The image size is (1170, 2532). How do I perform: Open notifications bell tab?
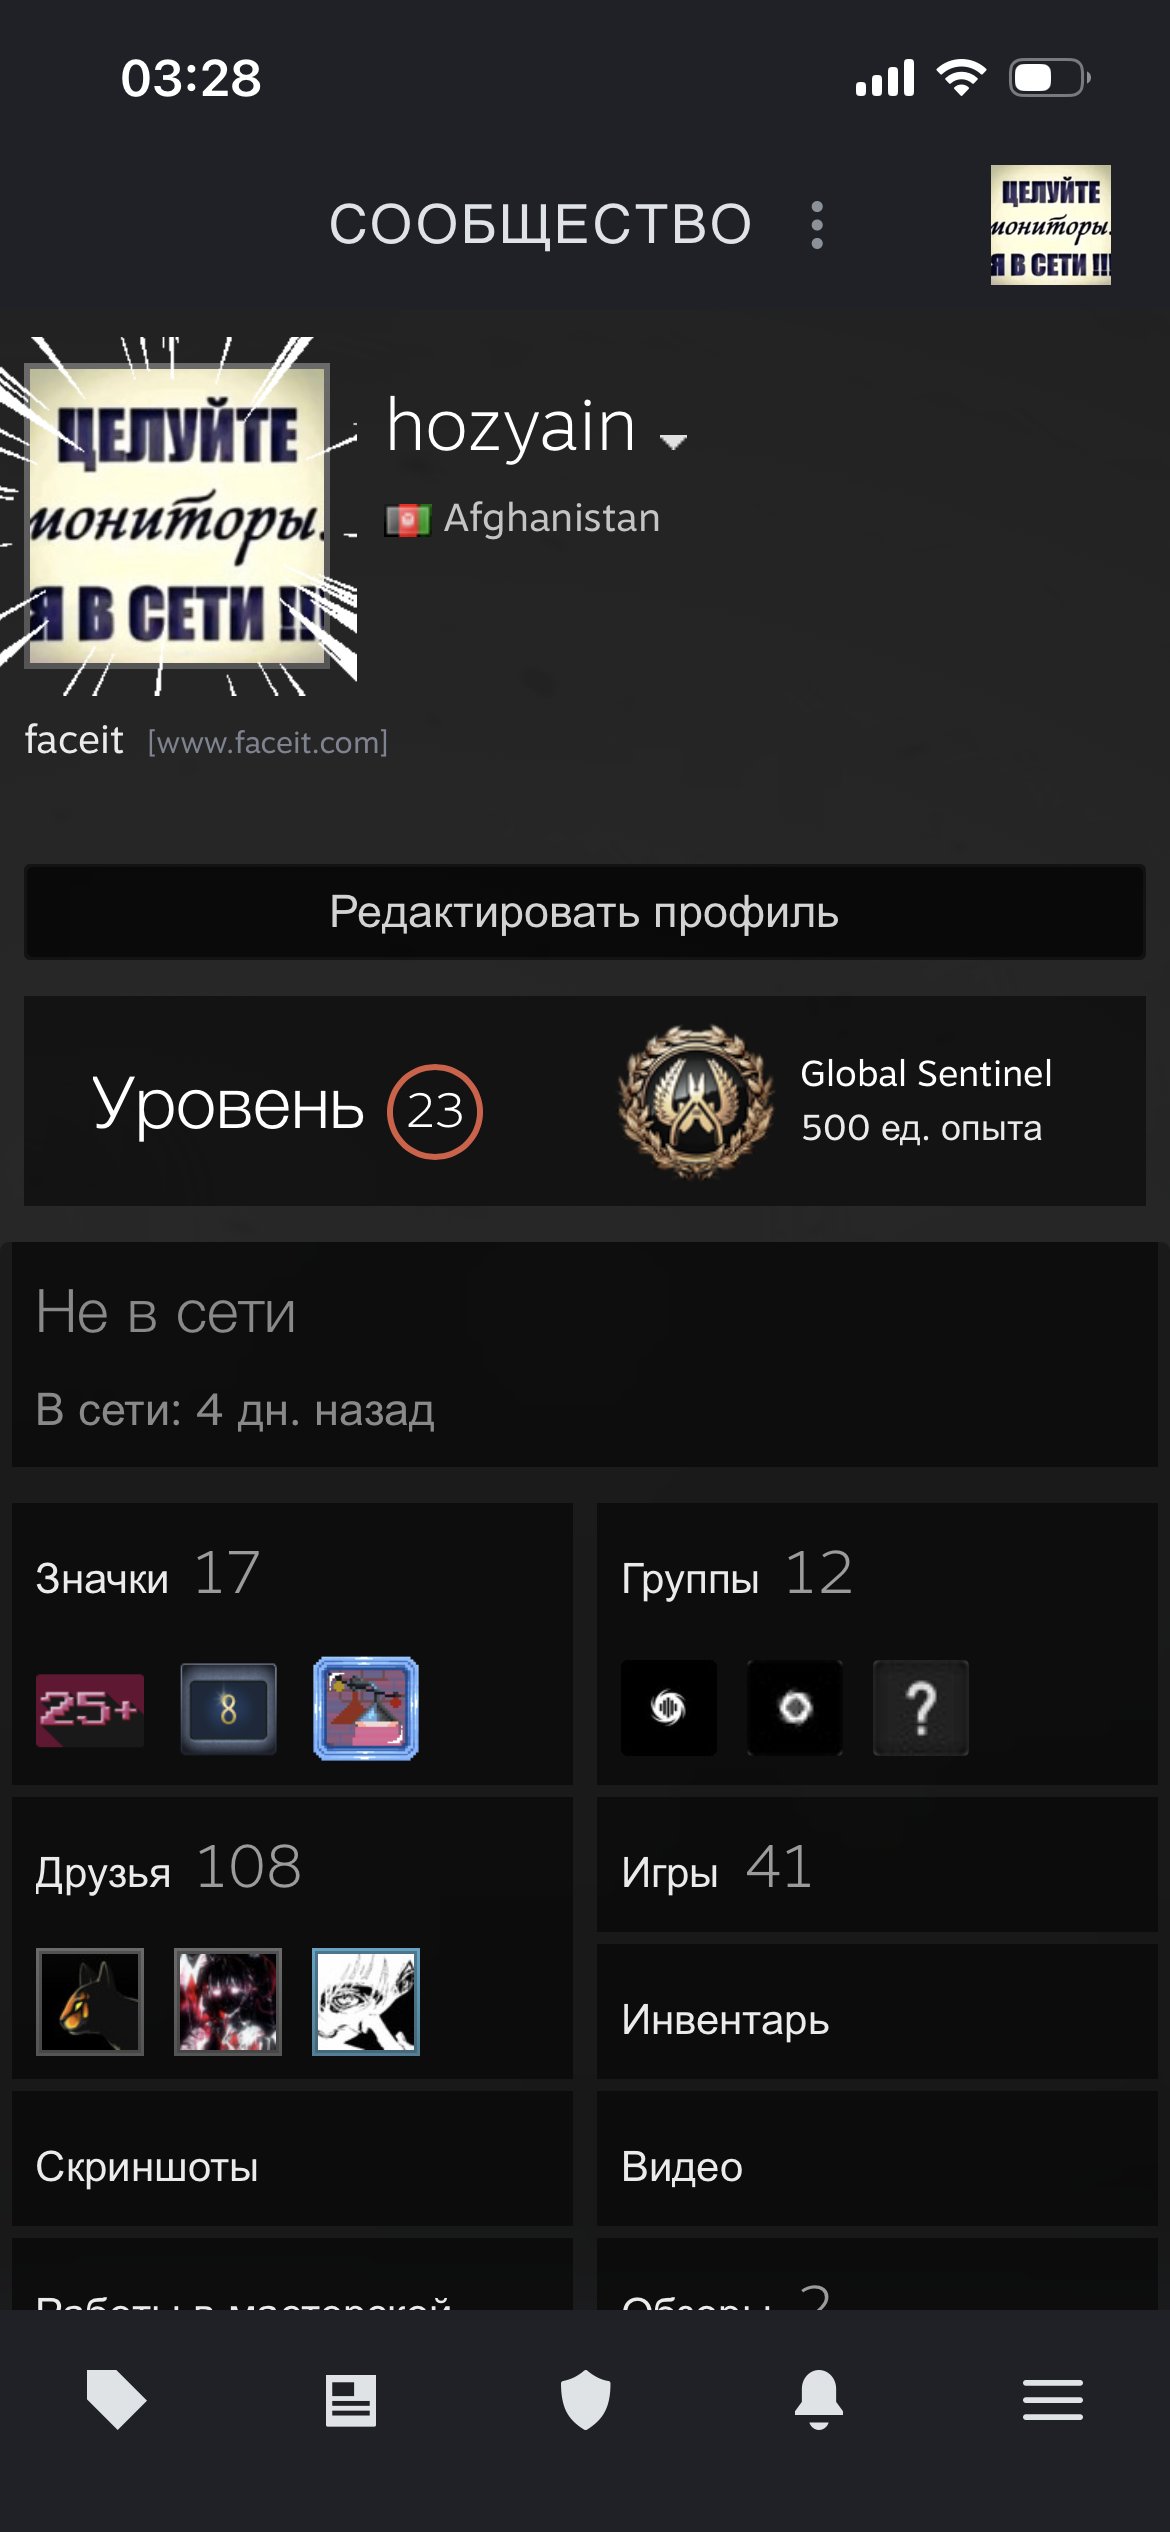819,2399
